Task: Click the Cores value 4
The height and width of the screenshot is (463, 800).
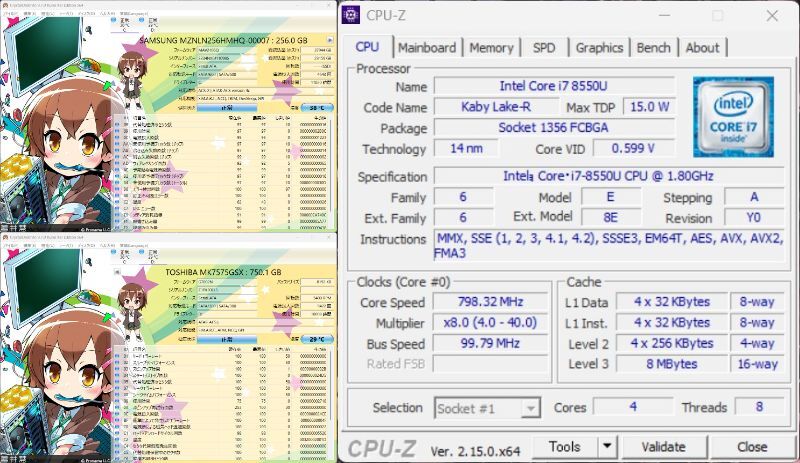Action: click(633, 407)
